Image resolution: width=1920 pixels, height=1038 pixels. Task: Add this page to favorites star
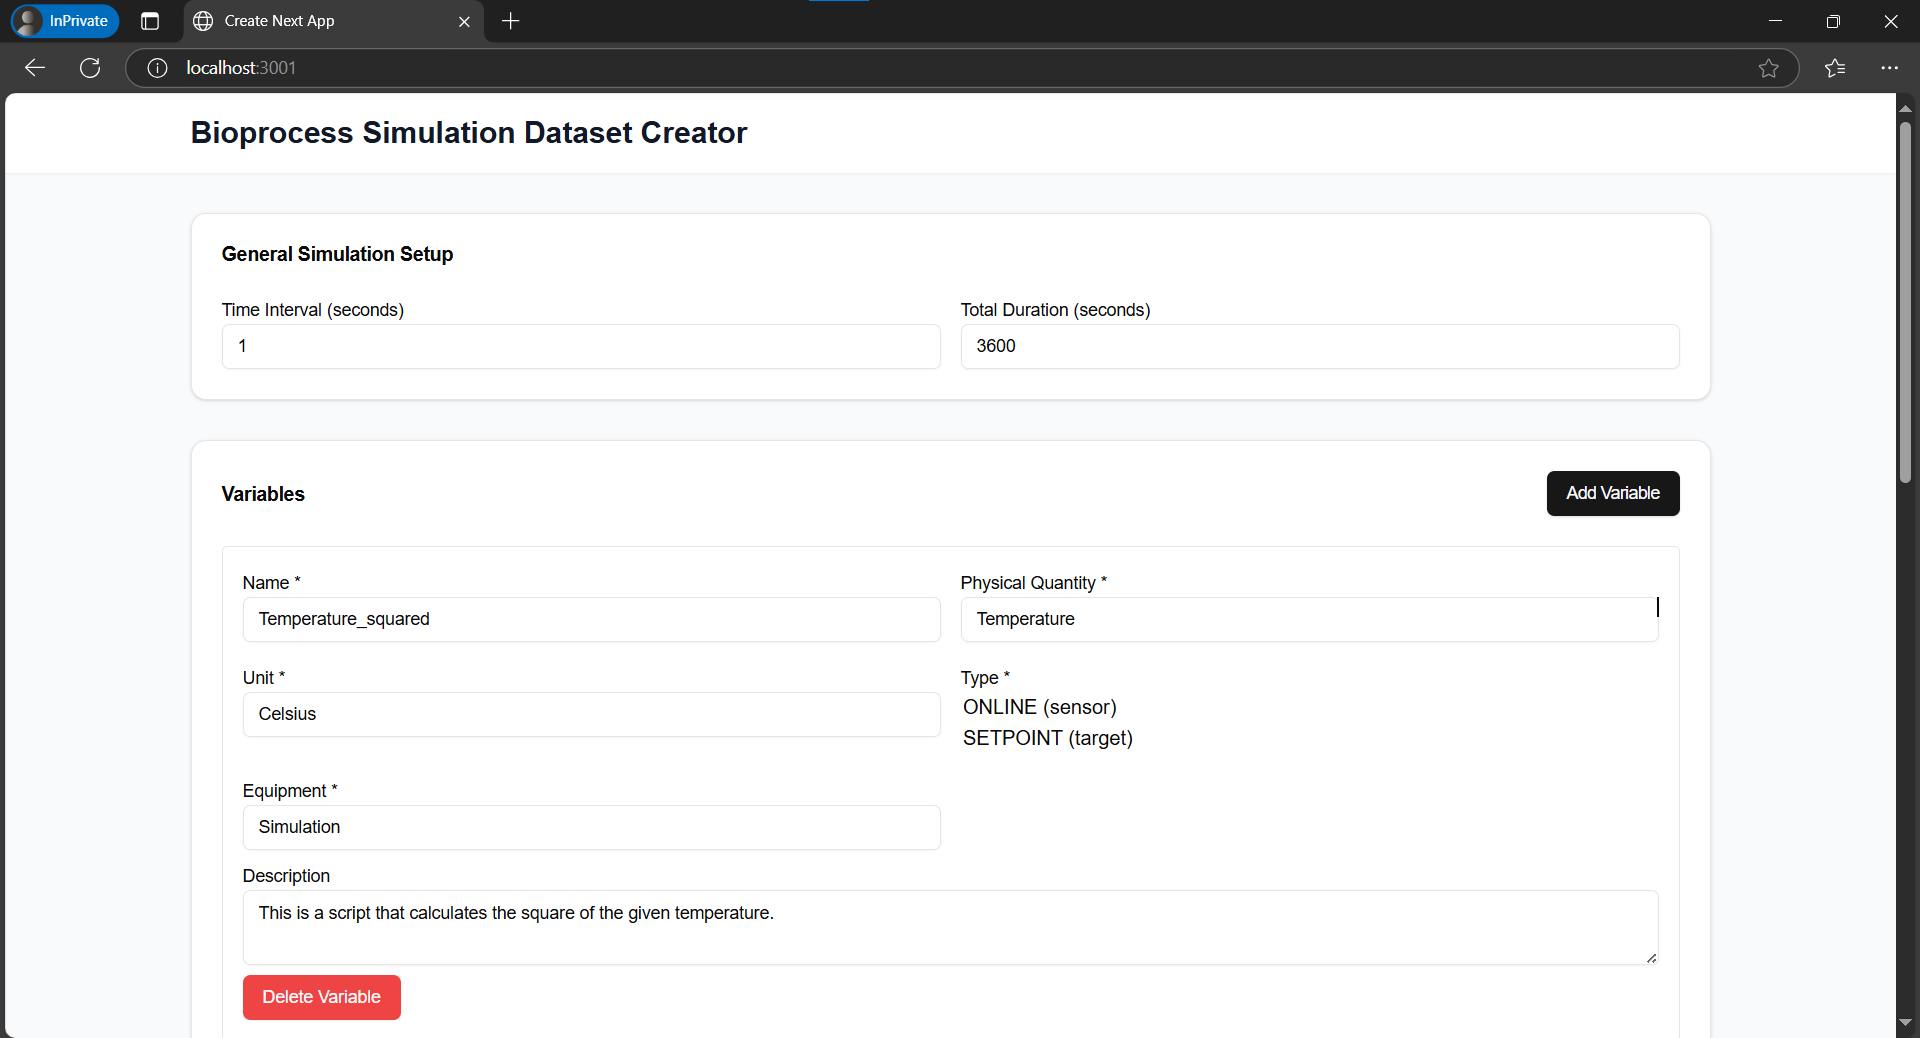[1768, 68]
